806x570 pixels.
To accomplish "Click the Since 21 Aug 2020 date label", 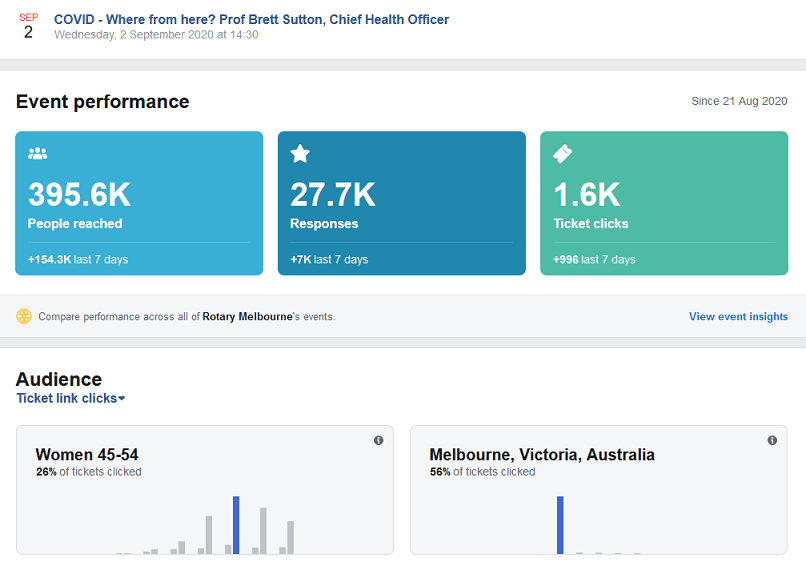I will (739, 101).
